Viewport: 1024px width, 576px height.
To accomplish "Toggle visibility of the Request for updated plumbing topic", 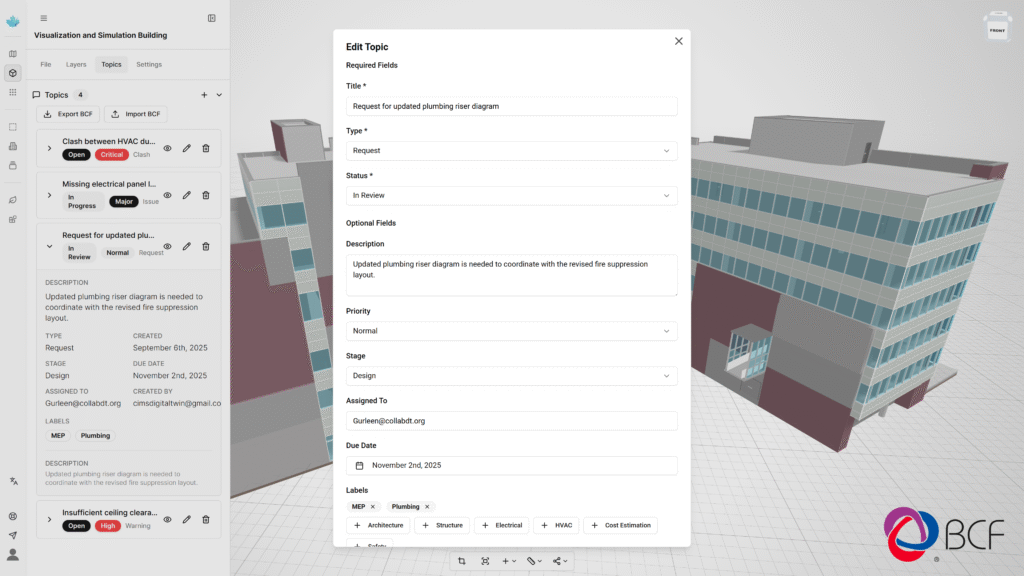I will pyautogui.click(x=167, y=245).
